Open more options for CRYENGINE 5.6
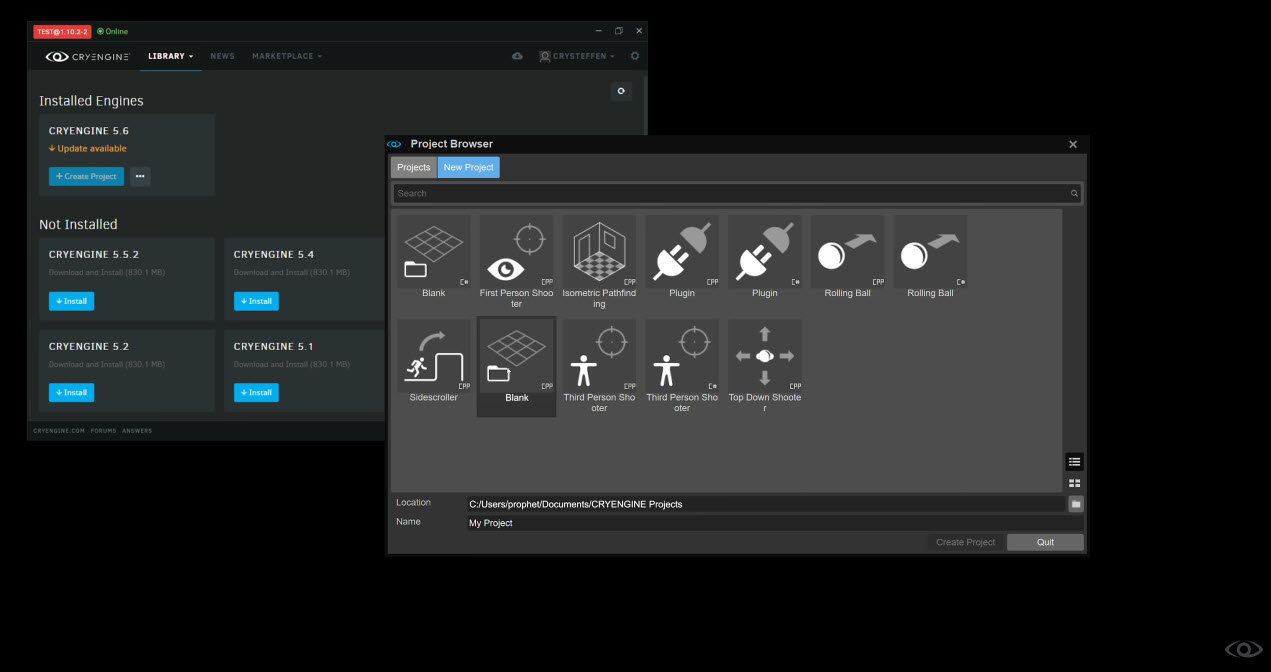 click(140, 176)
